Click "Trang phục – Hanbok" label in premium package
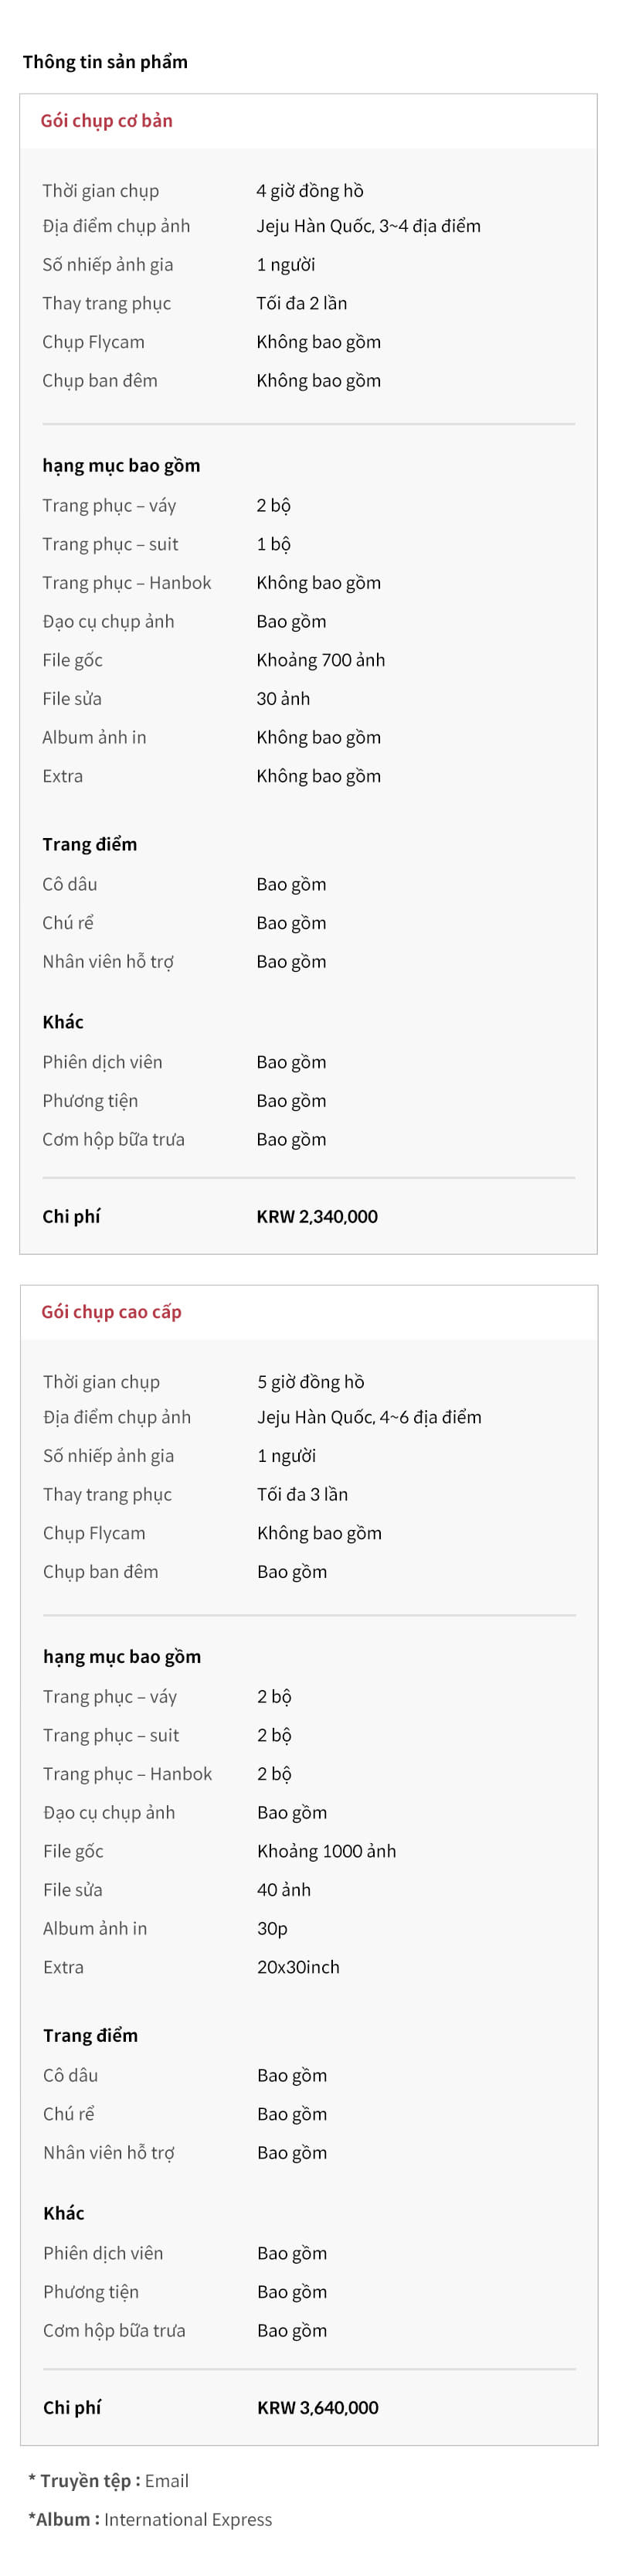This screenshot has width=618, height=2576. tap(128, 1773)
